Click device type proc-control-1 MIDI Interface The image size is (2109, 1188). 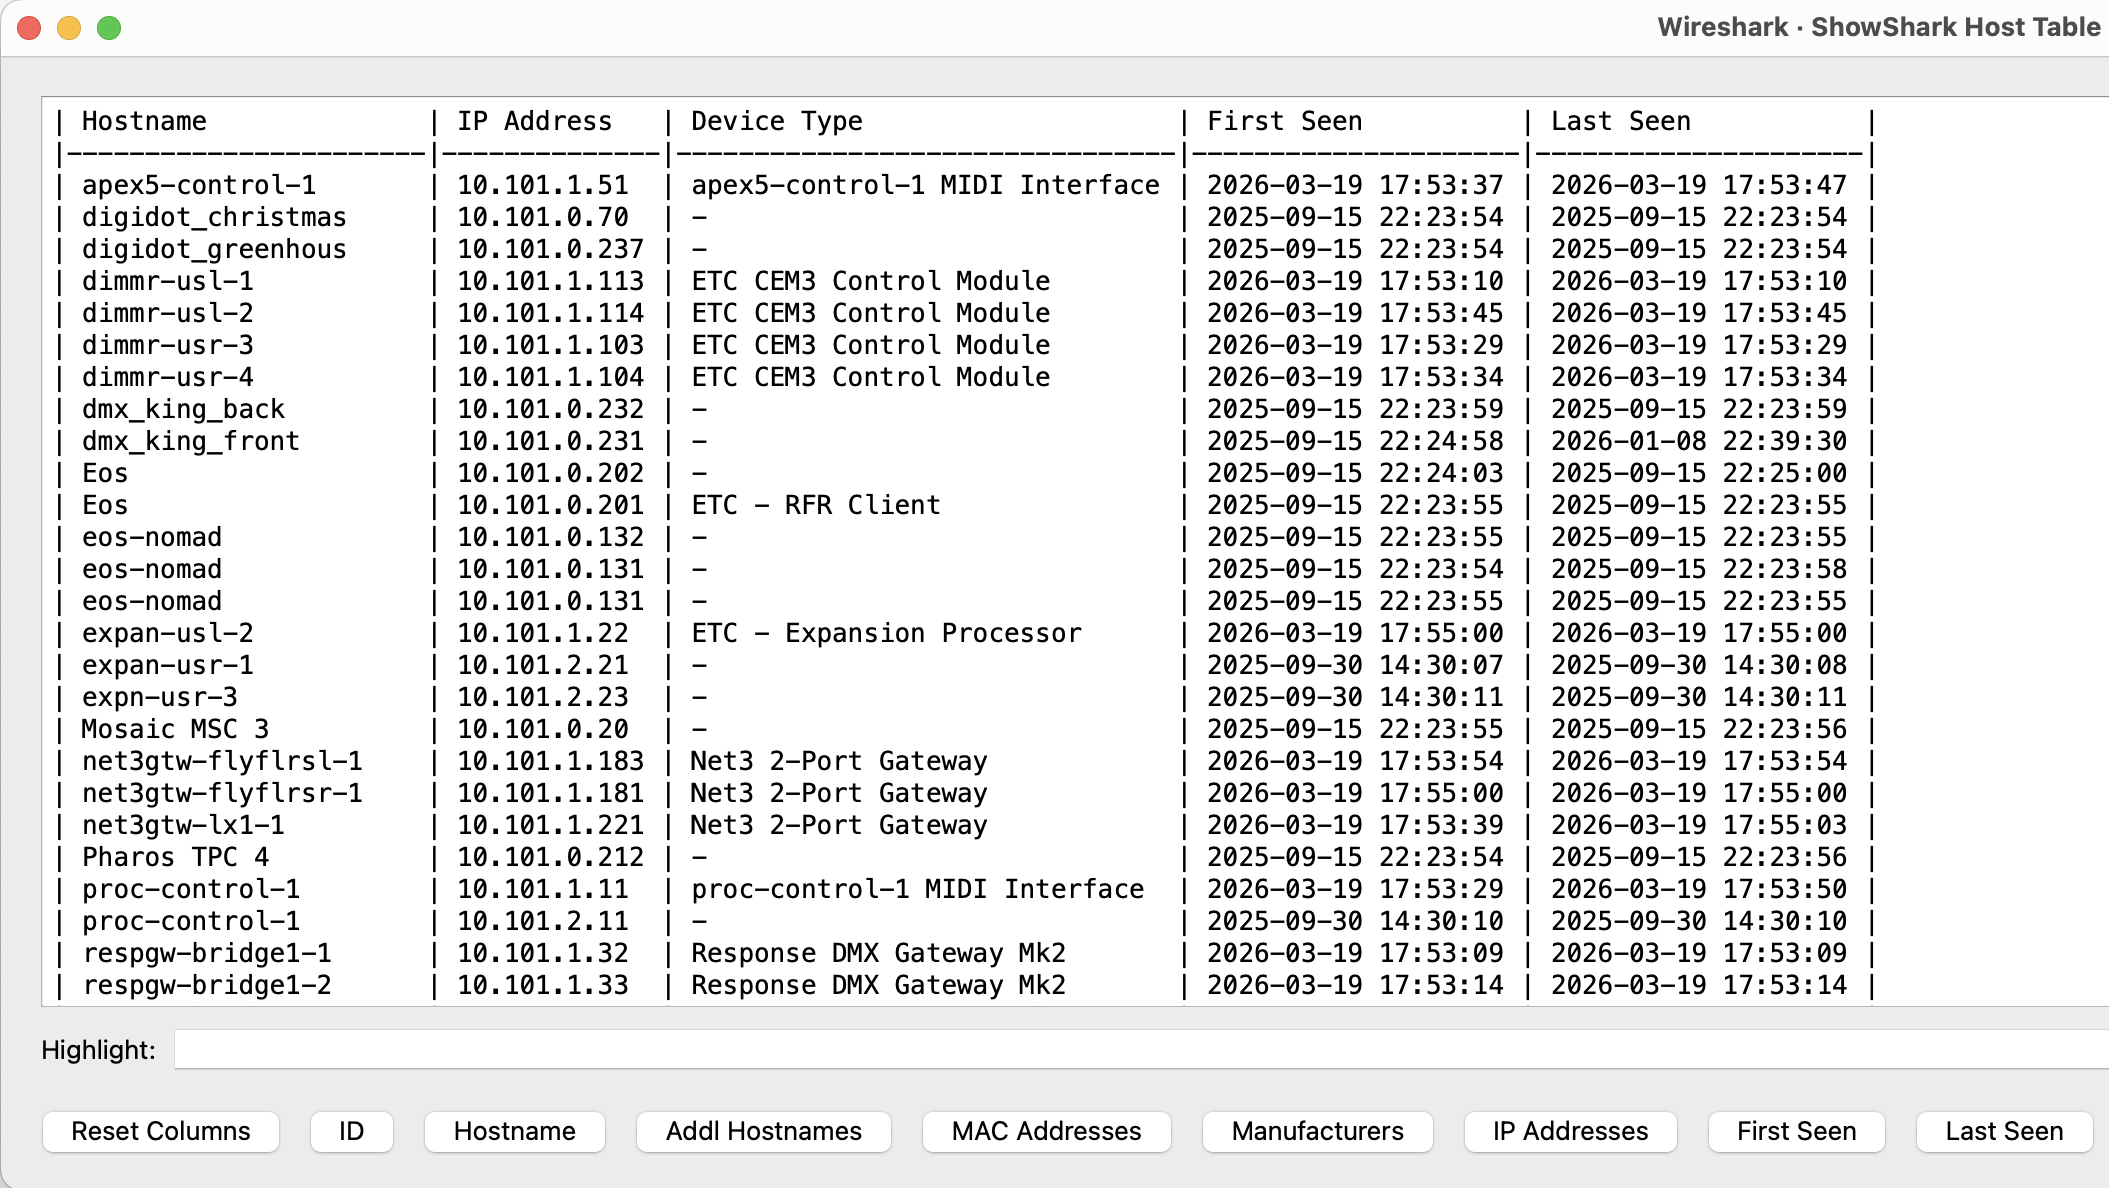917,889
